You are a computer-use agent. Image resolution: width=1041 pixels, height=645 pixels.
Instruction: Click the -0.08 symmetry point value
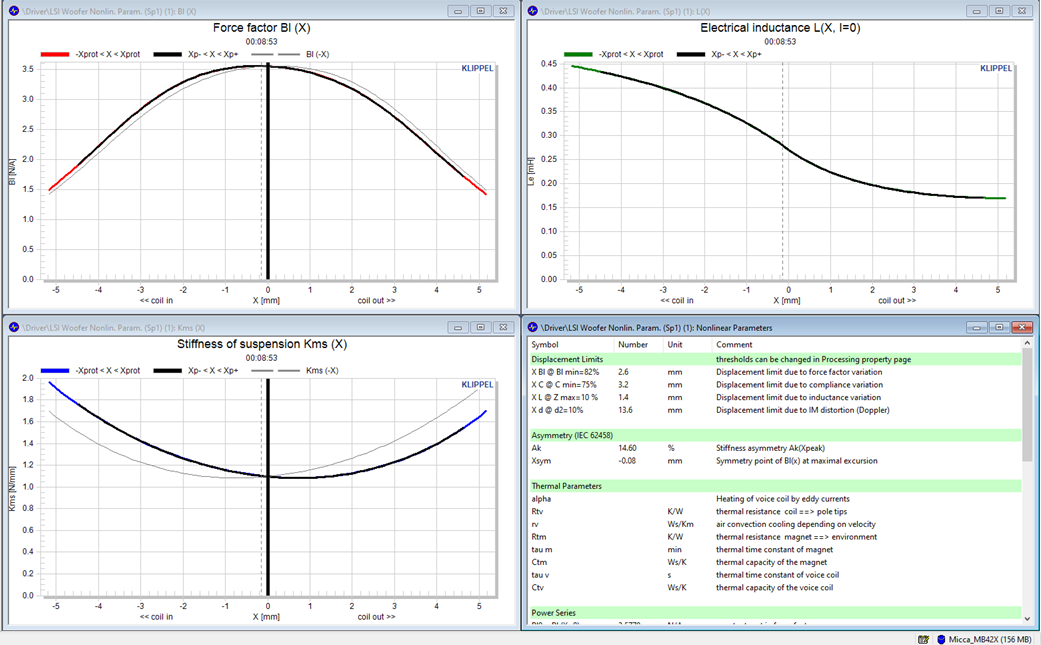627,461
